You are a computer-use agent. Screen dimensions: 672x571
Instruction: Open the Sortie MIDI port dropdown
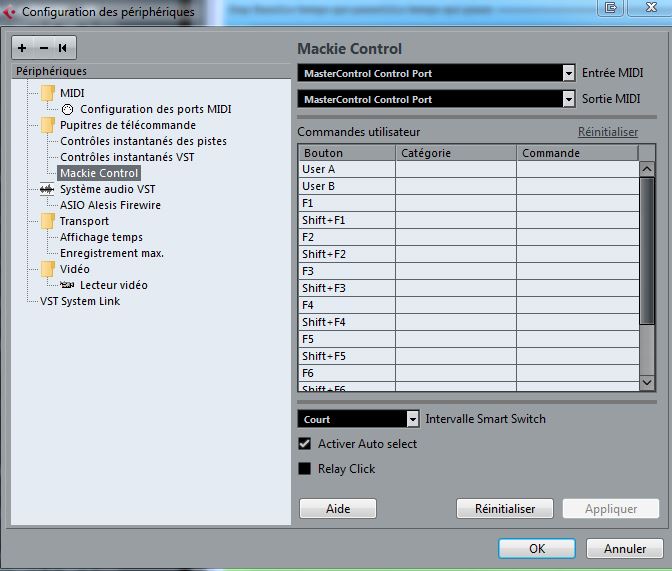(568, 99)
